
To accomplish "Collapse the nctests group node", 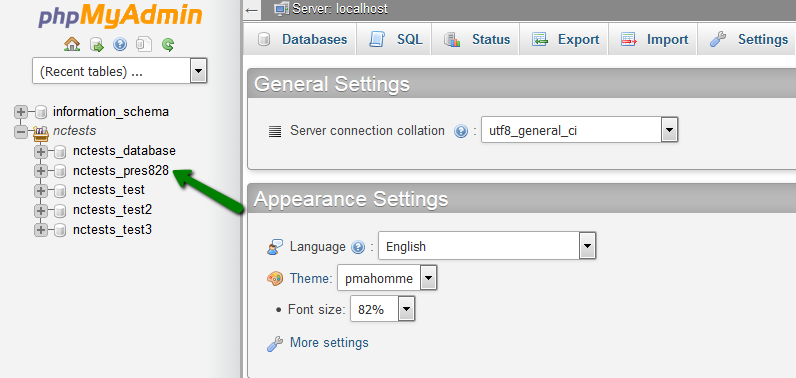I will 21,131.
